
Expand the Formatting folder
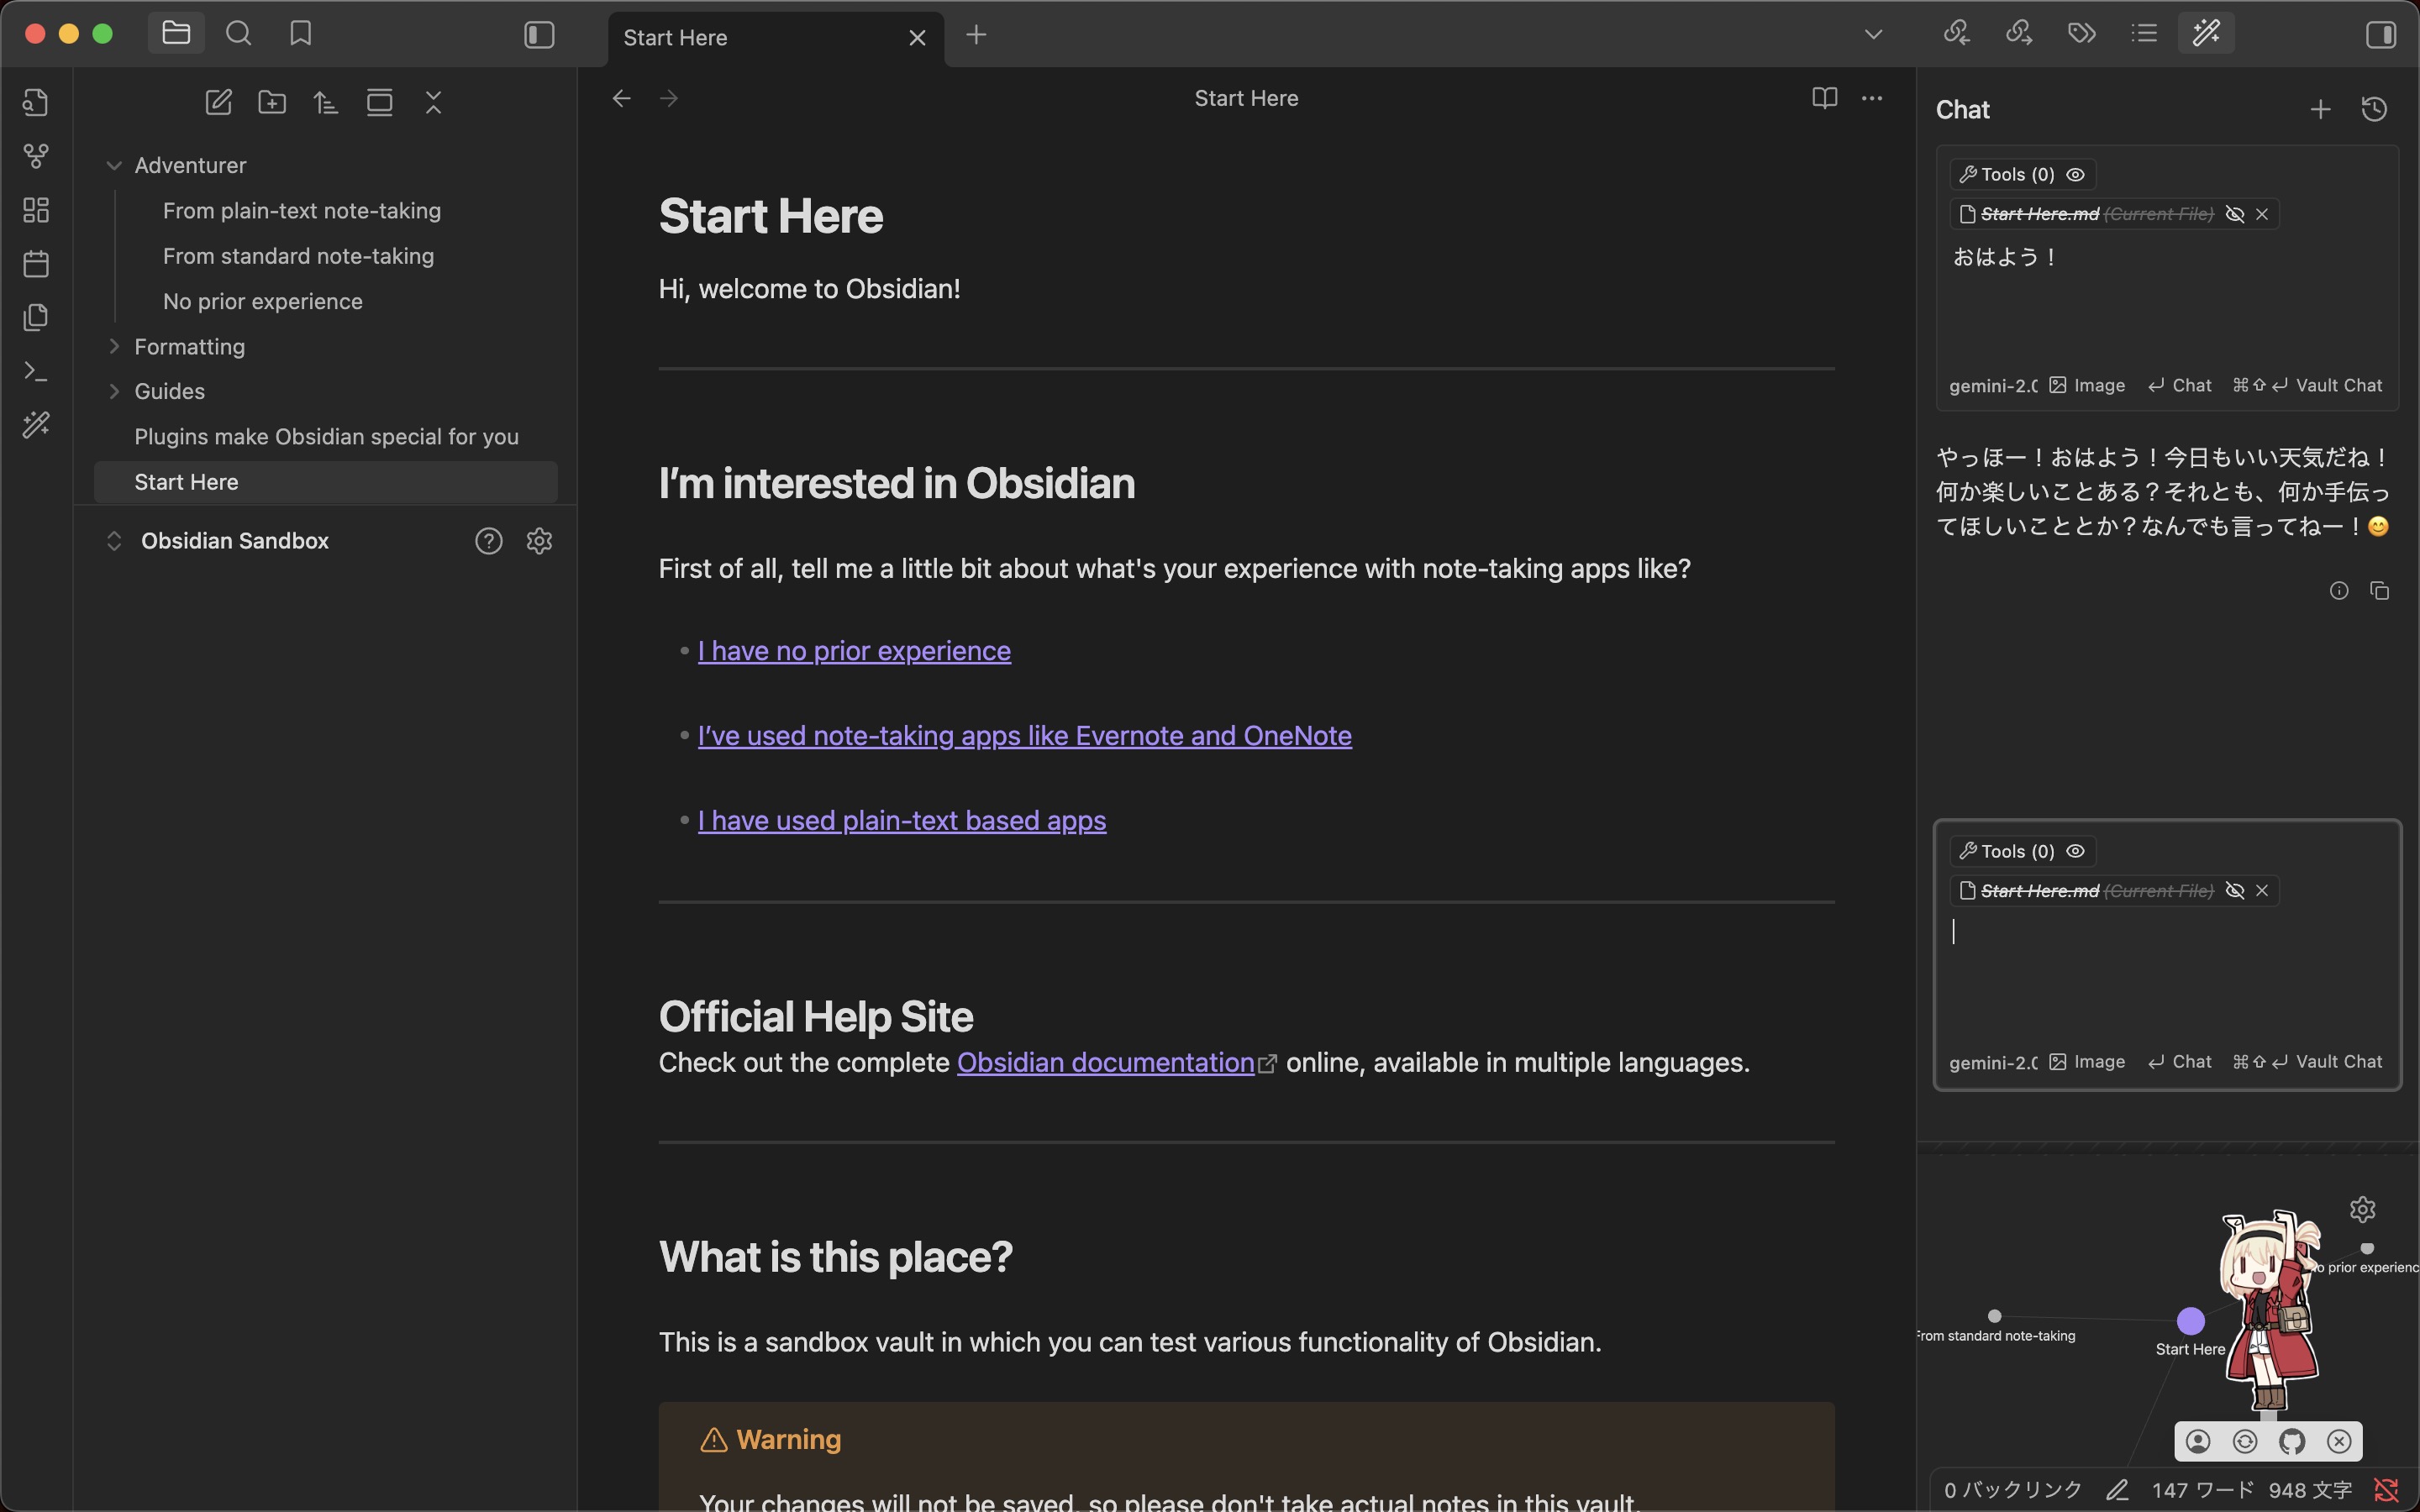click(114, 346)
